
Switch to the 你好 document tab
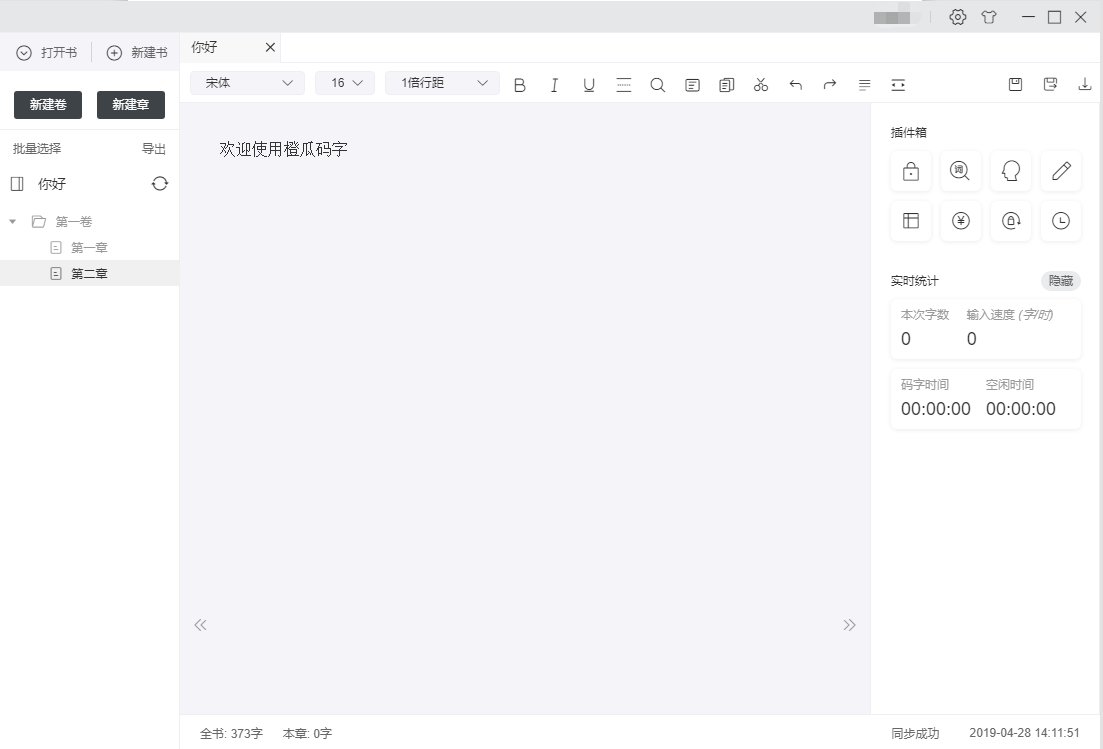coord(205,47)
